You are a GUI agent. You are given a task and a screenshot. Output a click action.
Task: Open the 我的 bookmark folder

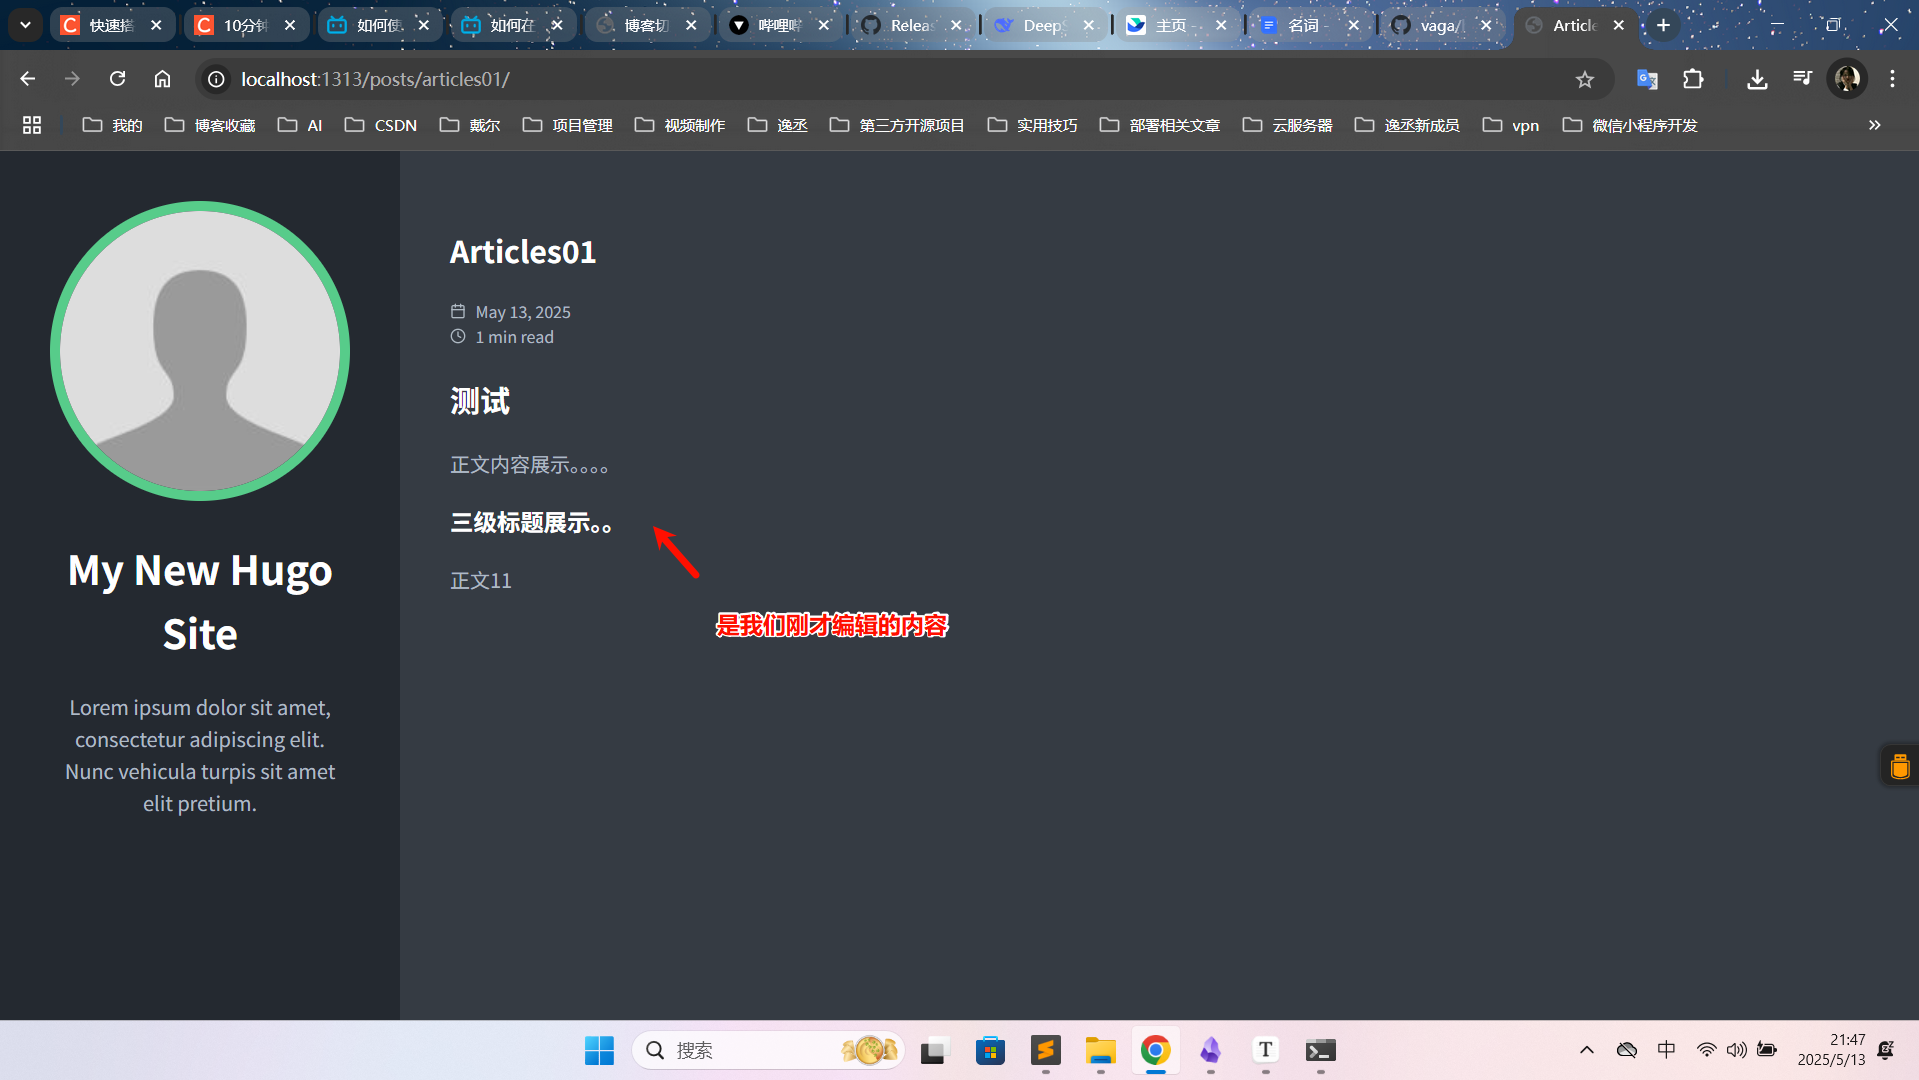click(112, 125)
